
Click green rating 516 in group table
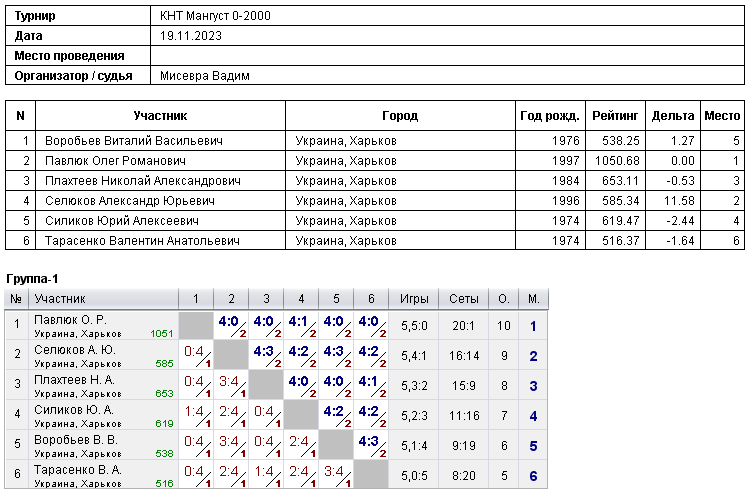pyautogui.click(x=164, y=483)
